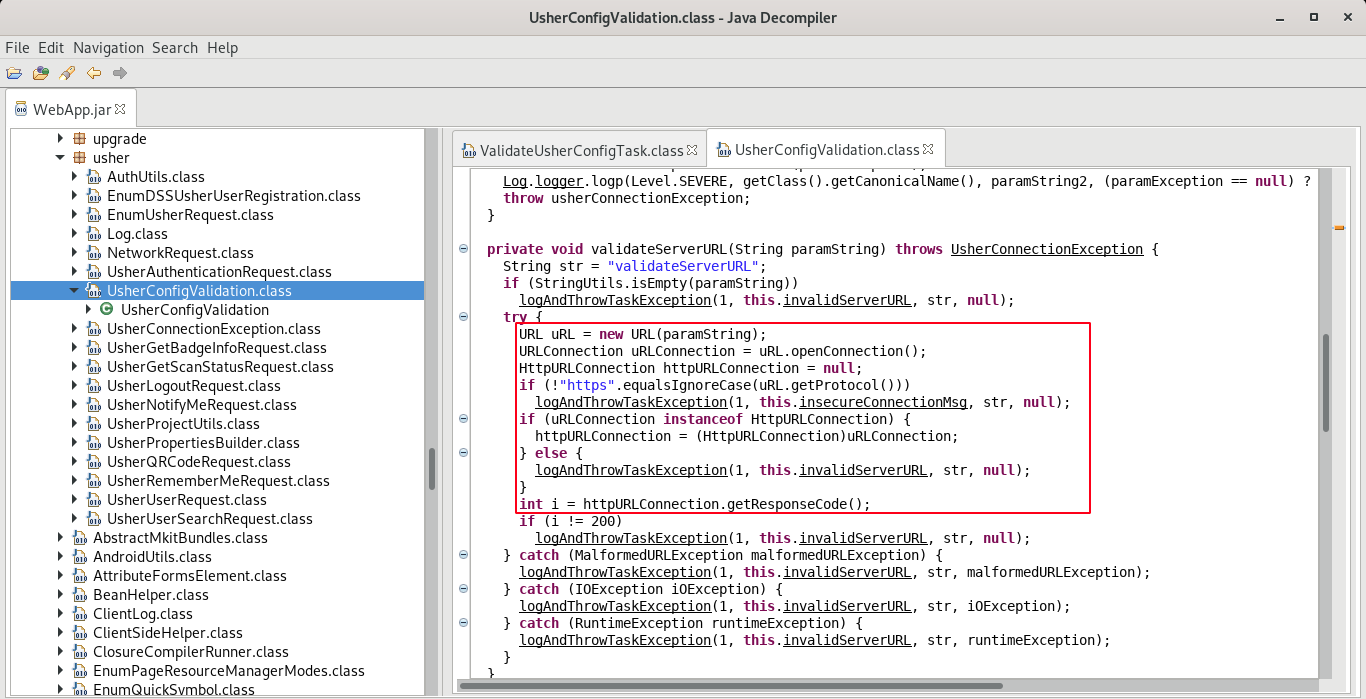Select UsherConnectionException.class in tree
The height and width of the screenshot is (699, 1366).
214,329
